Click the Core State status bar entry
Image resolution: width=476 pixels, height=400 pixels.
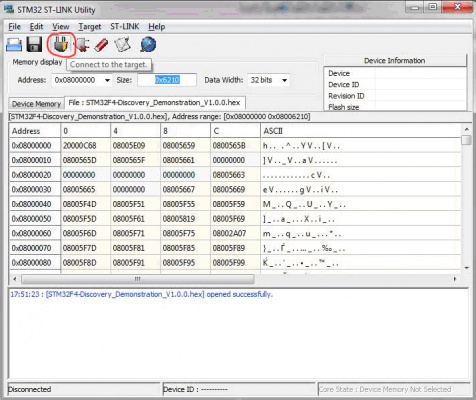point(394,389)
